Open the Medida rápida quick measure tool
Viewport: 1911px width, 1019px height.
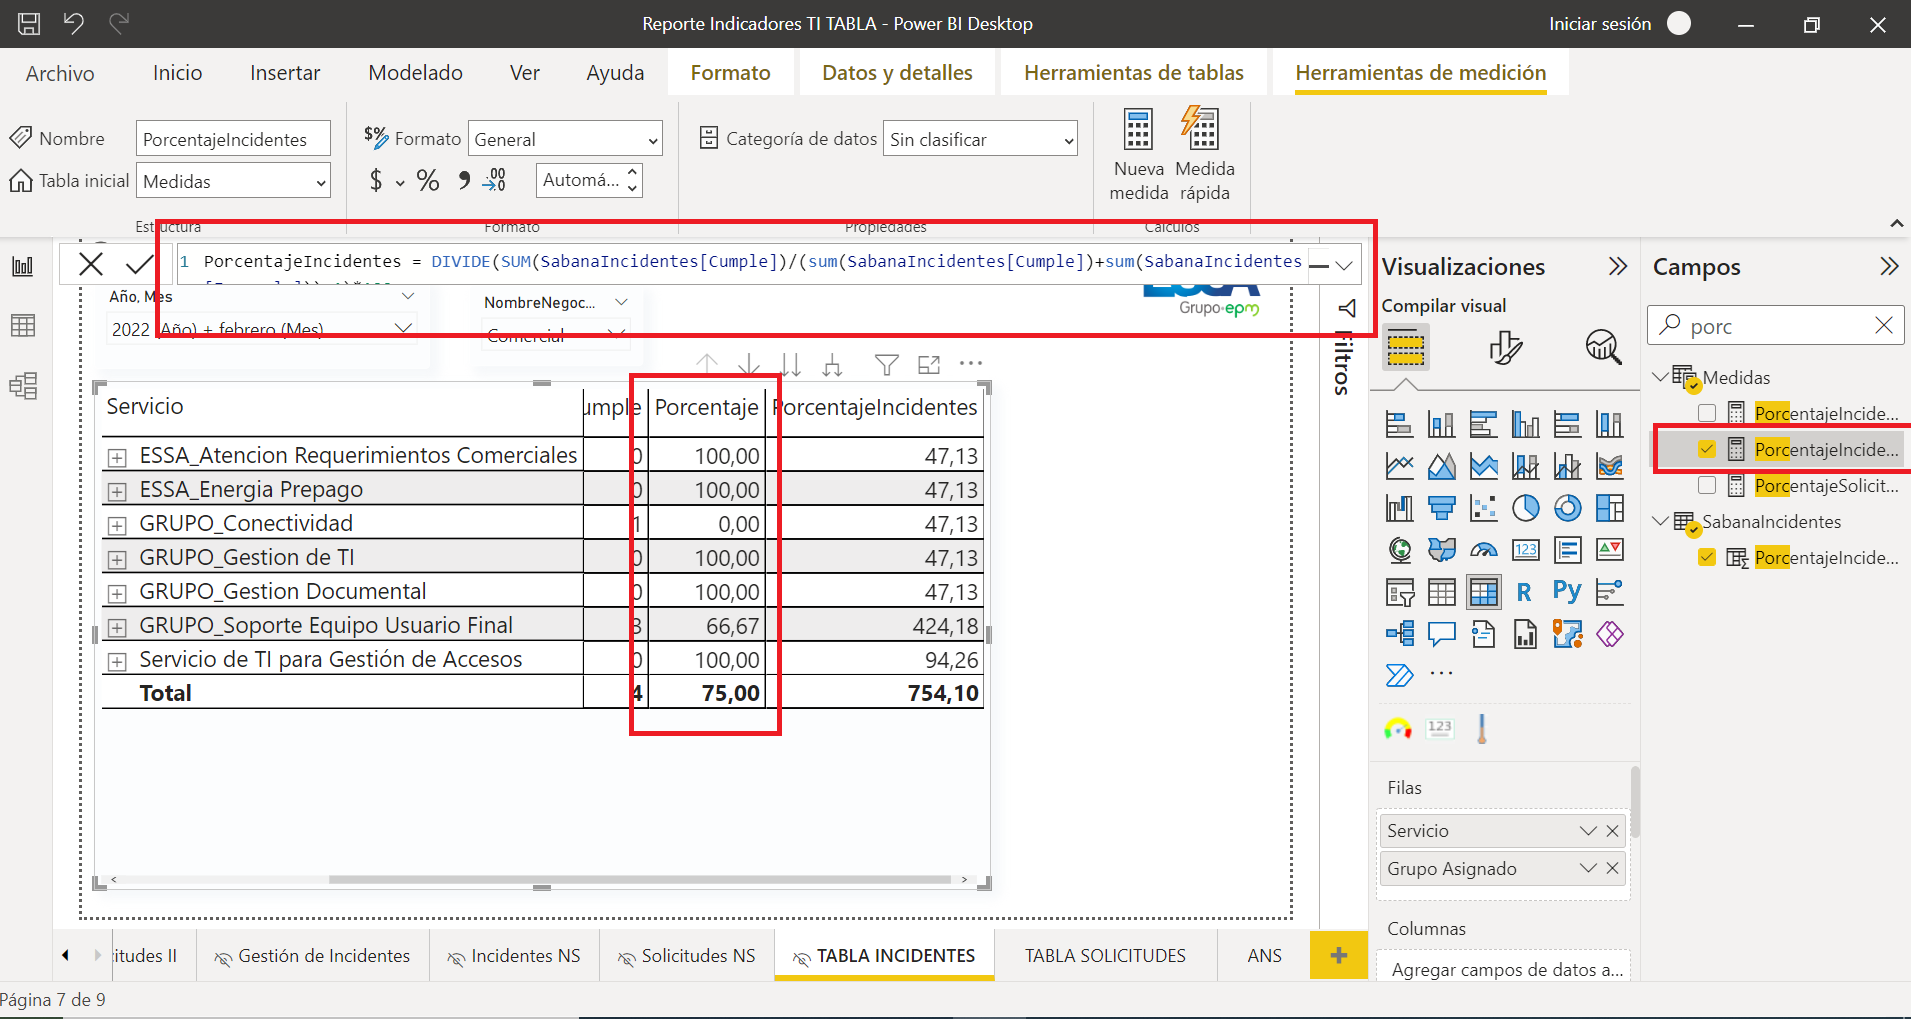point(1204,154)
